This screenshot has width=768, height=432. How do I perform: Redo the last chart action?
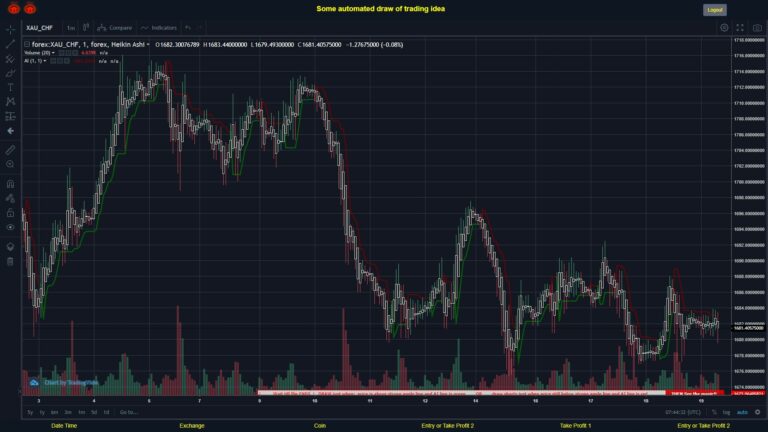[199, 27]
